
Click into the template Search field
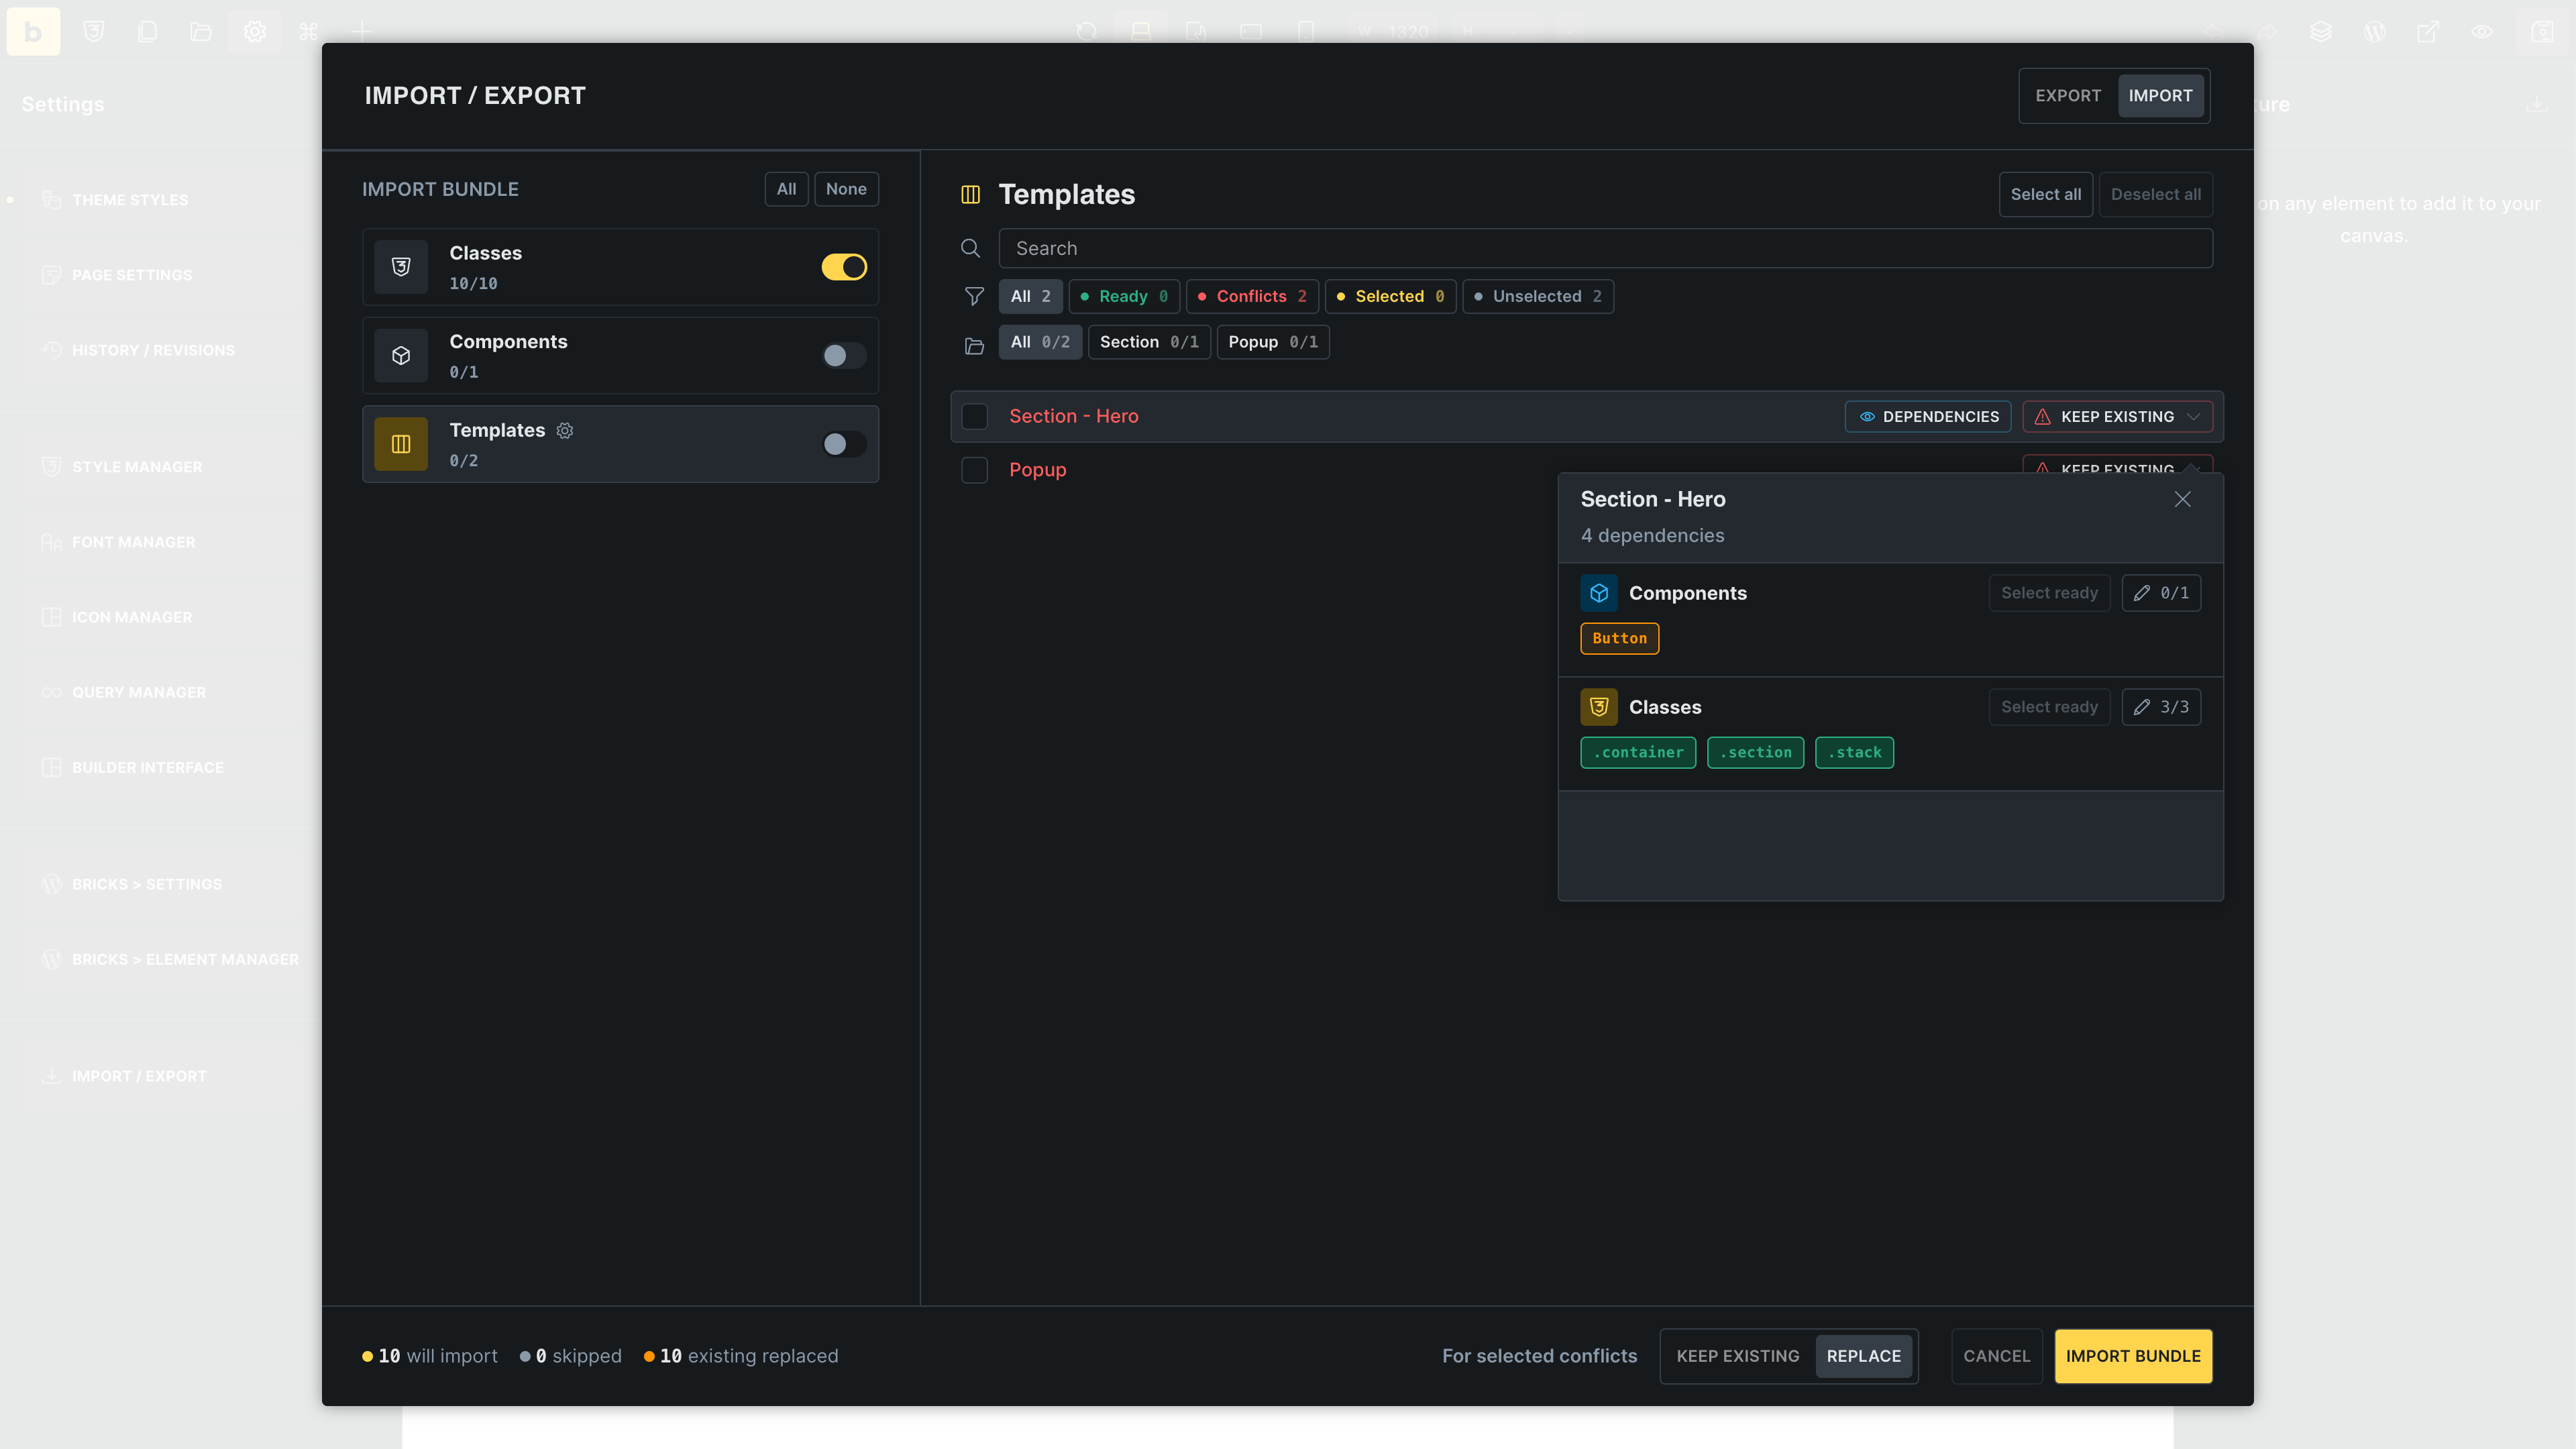point(1606,248)
